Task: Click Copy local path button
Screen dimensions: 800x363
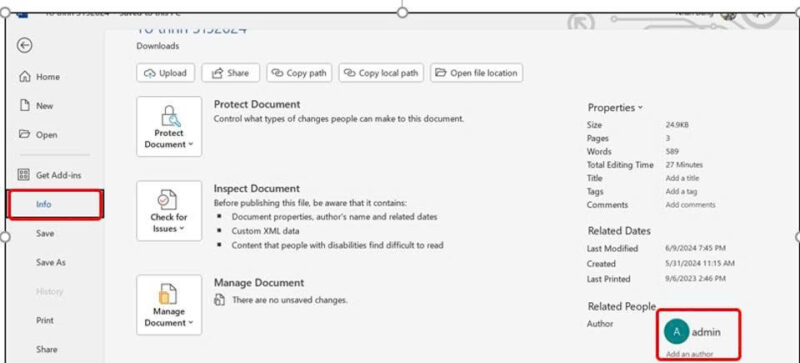Action: tap(381, 73)
